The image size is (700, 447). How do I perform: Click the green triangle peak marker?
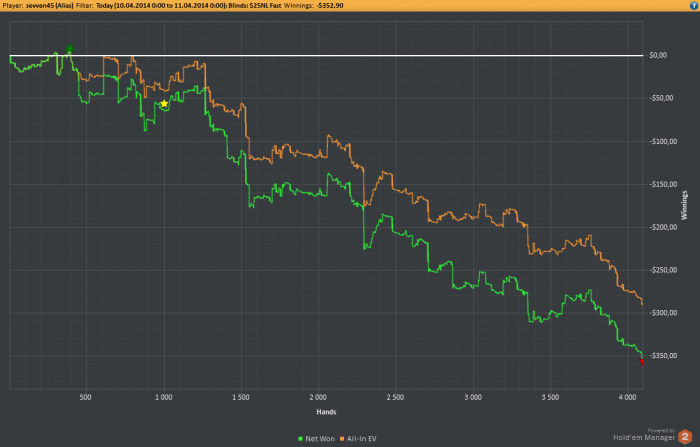point(70,47)
